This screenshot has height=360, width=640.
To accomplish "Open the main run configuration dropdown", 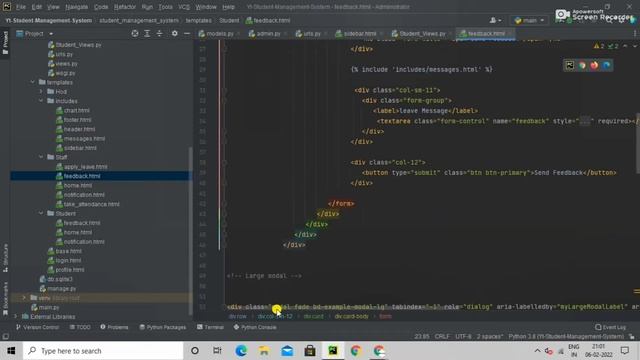I will [529, 20].
